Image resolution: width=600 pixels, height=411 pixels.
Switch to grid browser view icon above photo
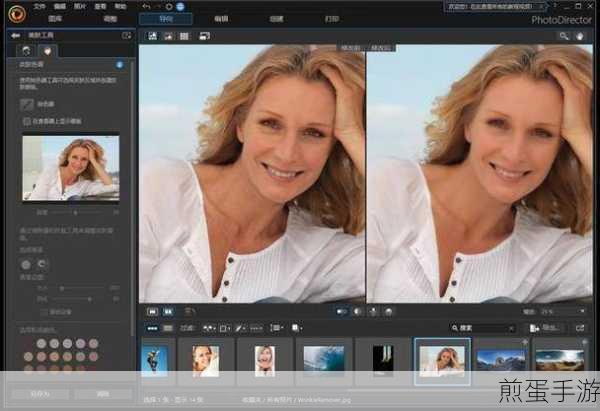point(184,36)
